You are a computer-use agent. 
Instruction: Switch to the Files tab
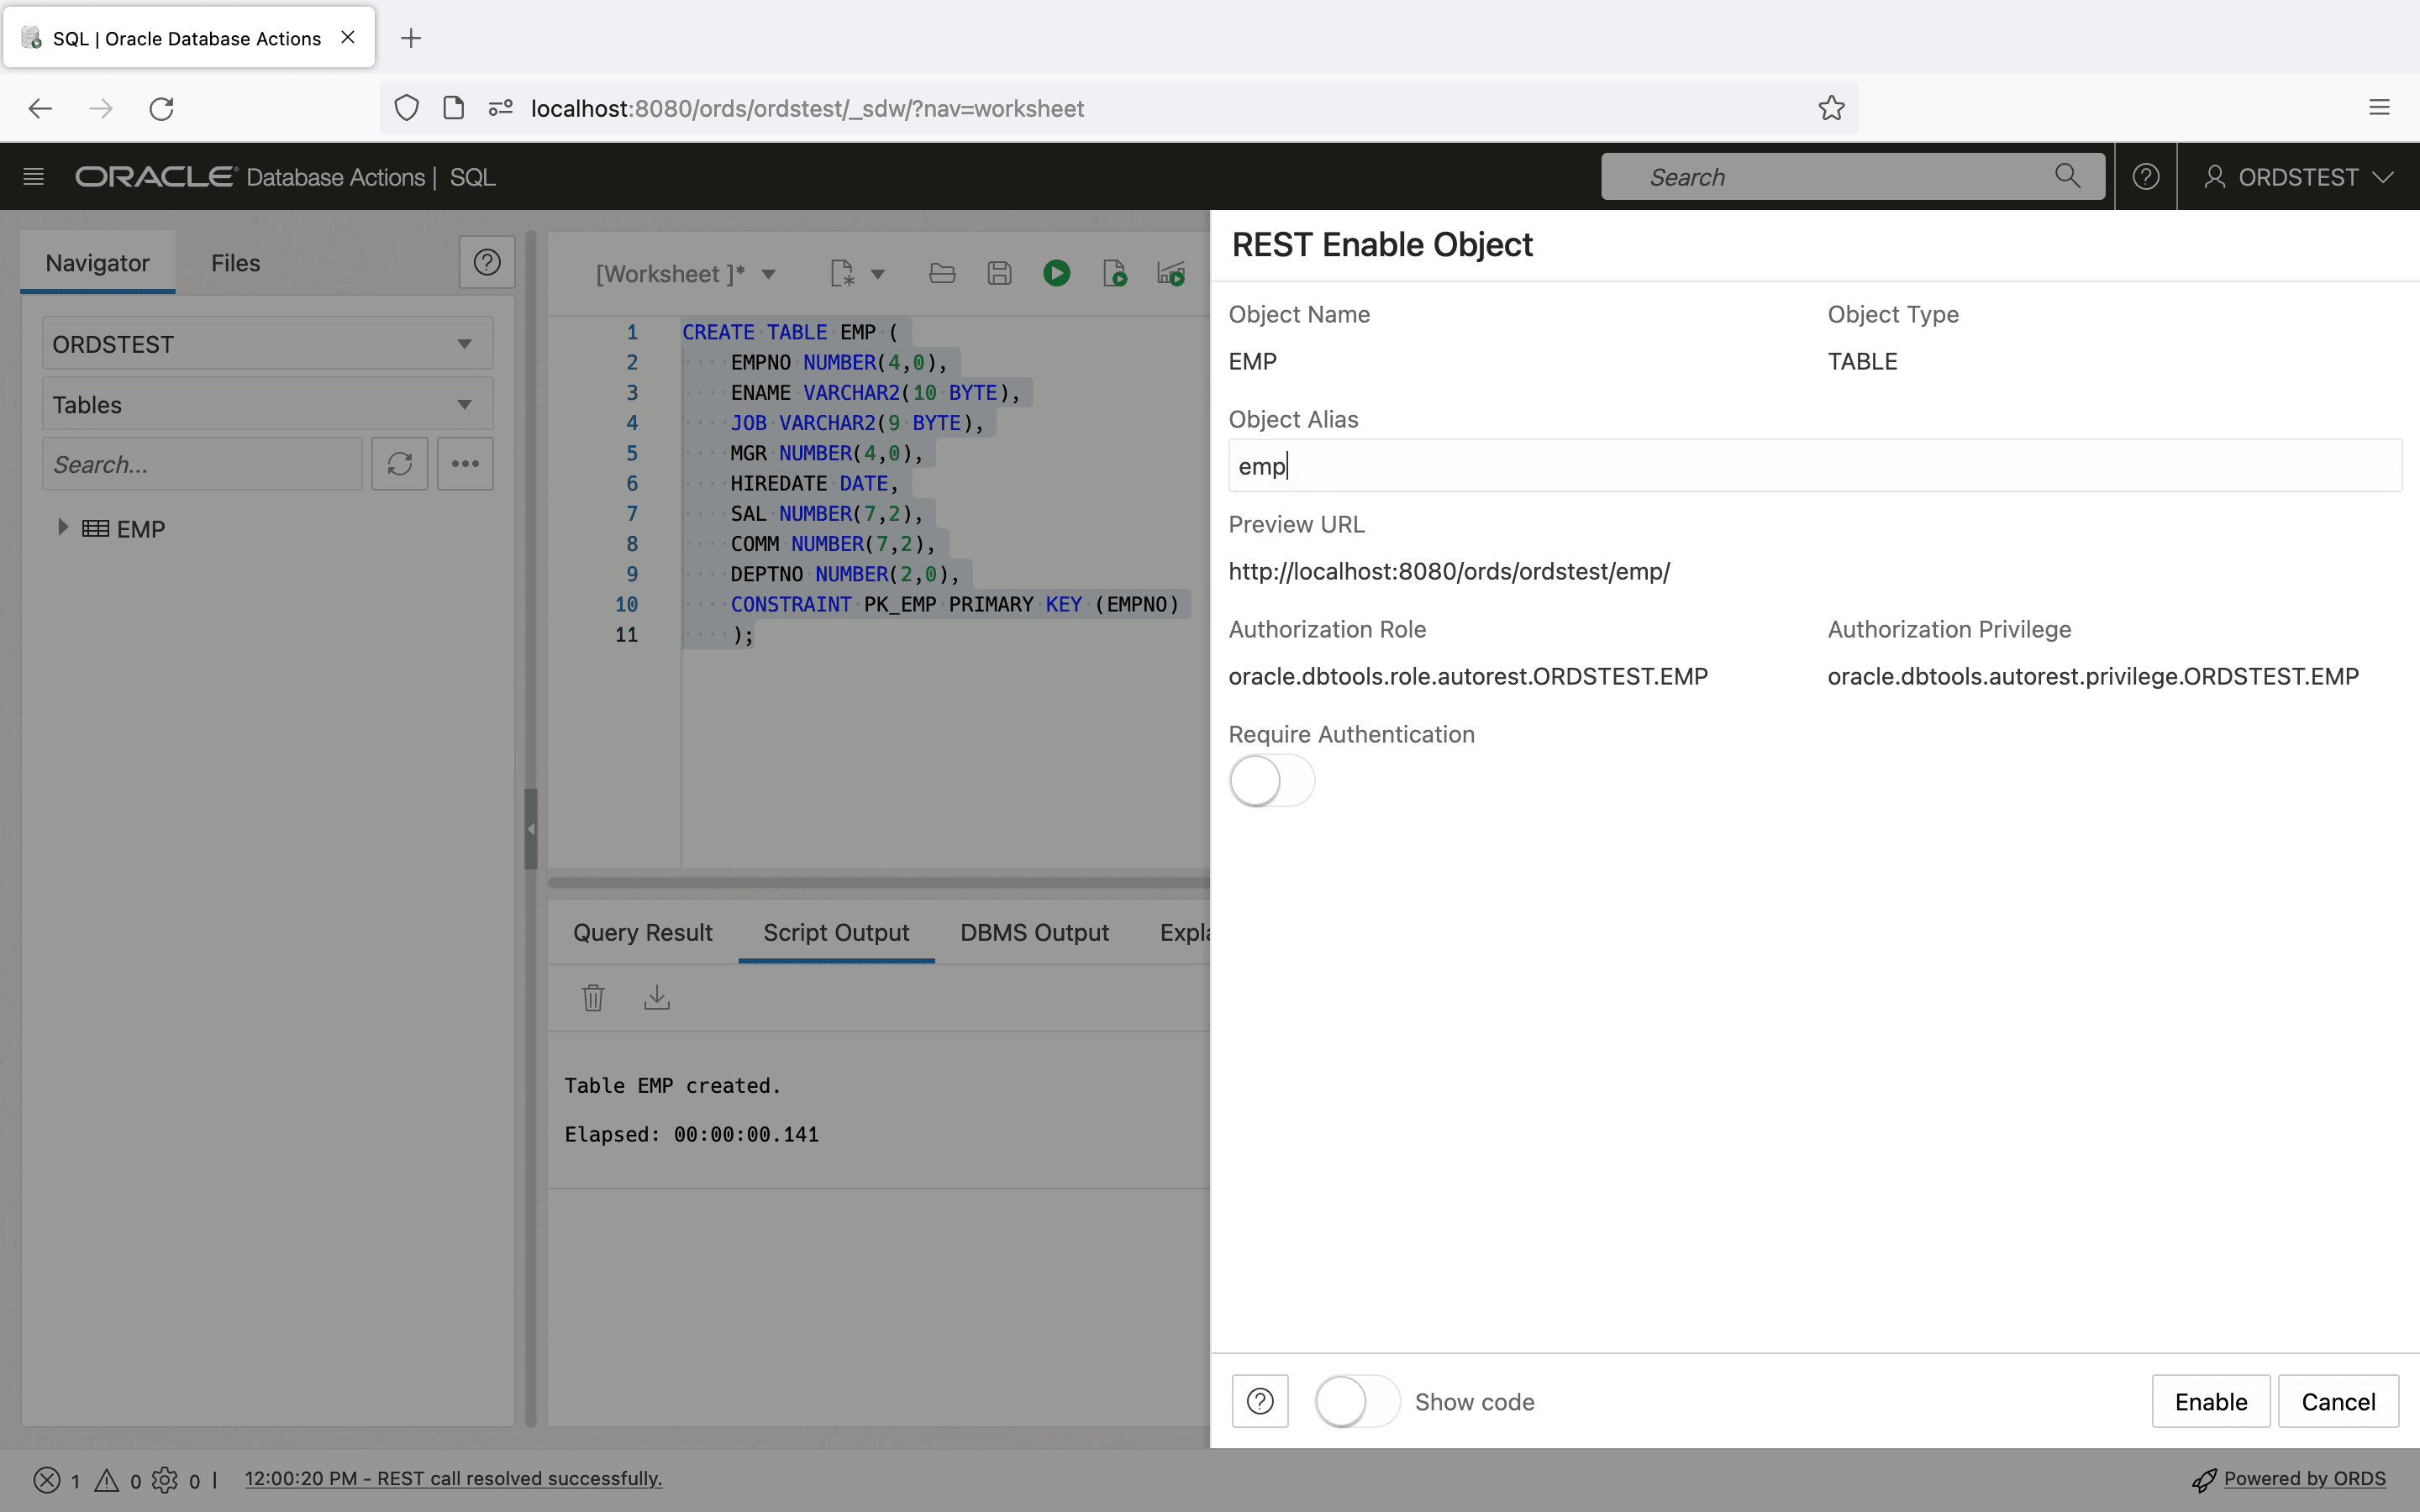pos(235,263)
